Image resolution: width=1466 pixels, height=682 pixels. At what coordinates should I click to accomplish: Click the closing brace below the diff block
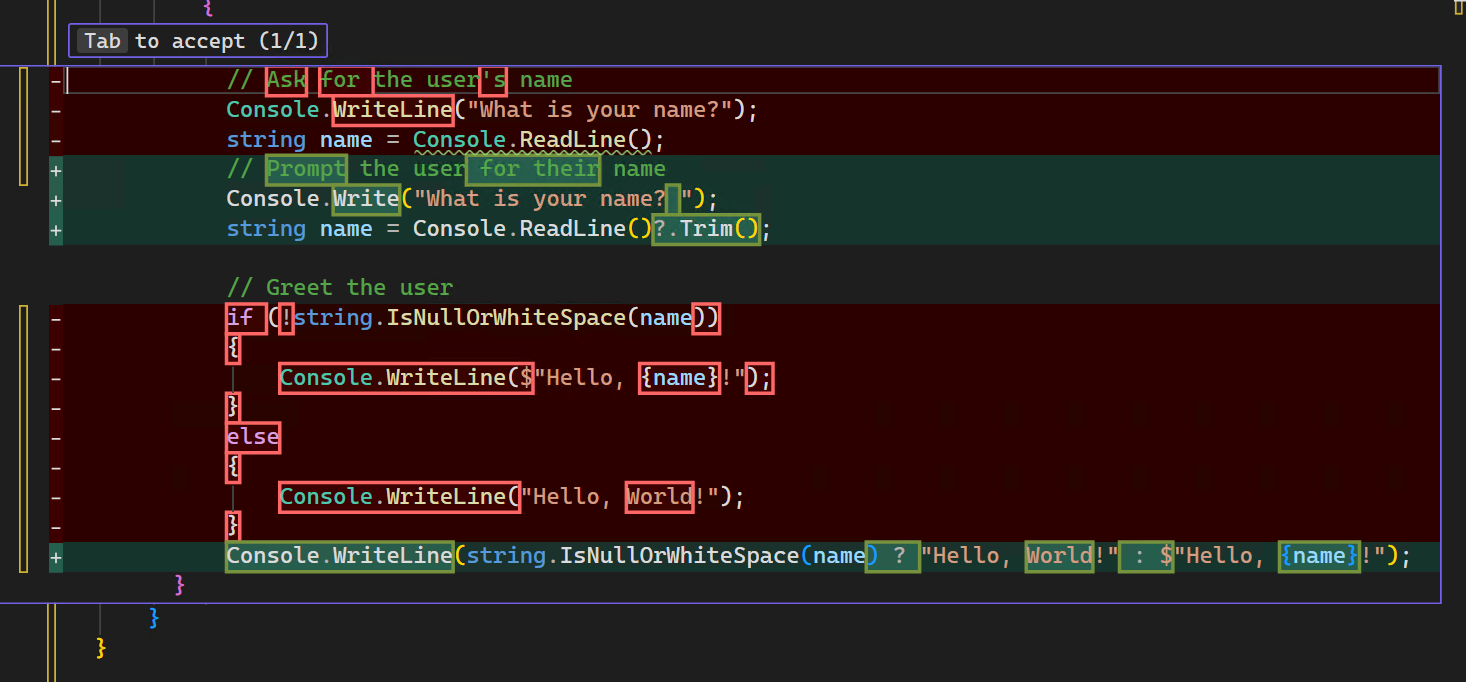[178, 584]
